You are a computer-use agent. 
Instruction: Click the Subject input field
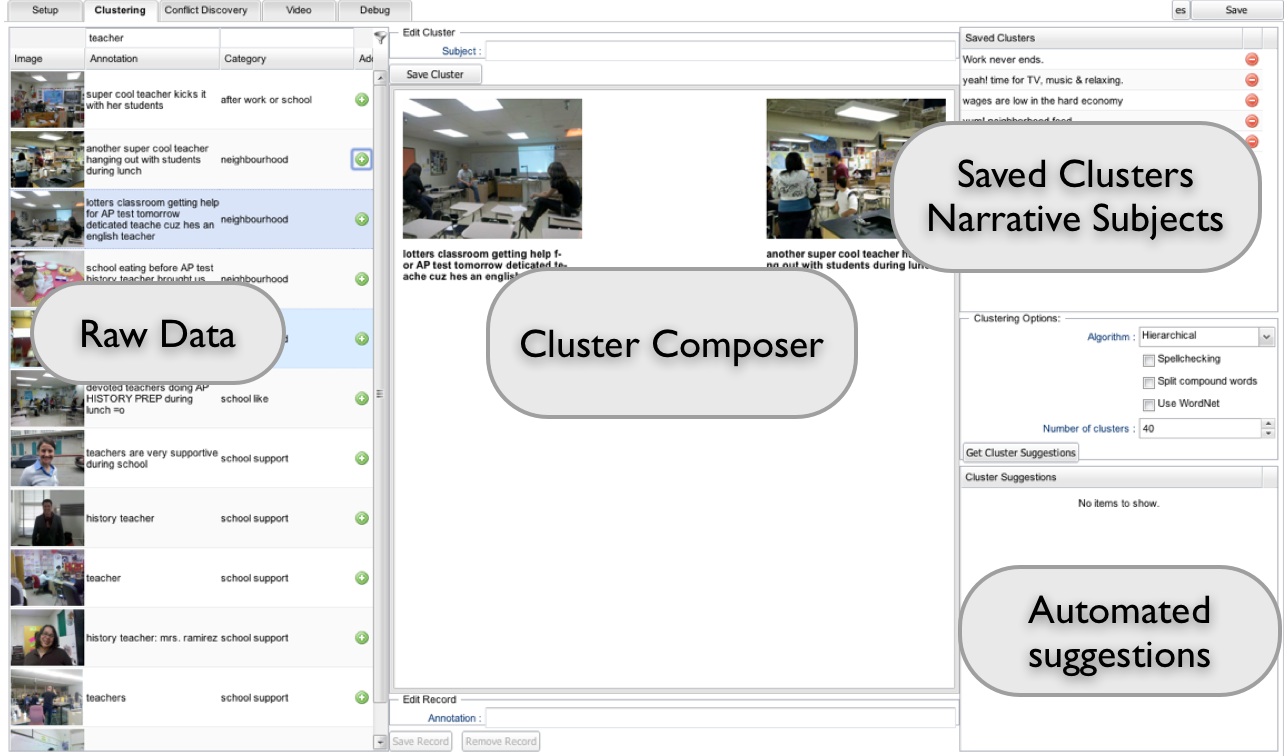click(720, 51)
